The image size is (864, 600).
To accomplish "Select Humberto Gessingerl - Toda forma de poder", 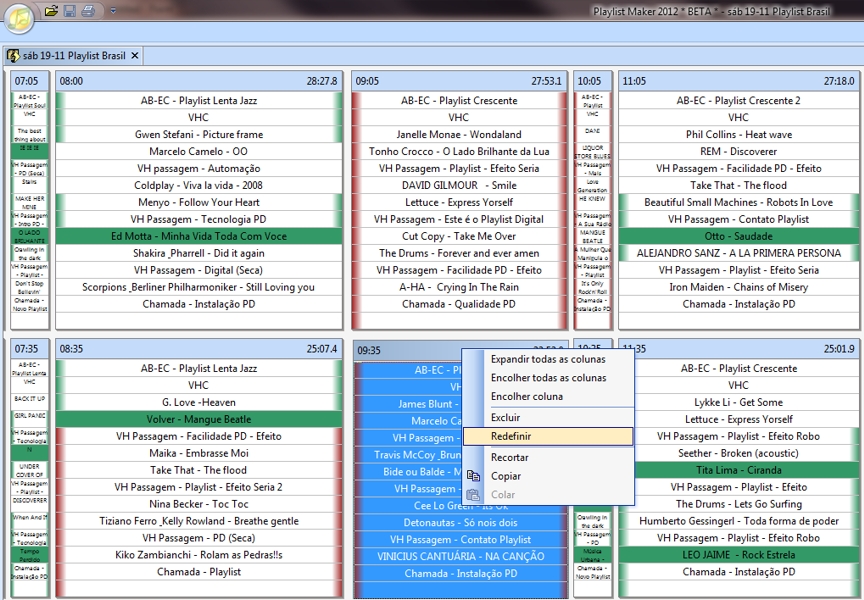I will pyautogui.click(x=738, y=522).
